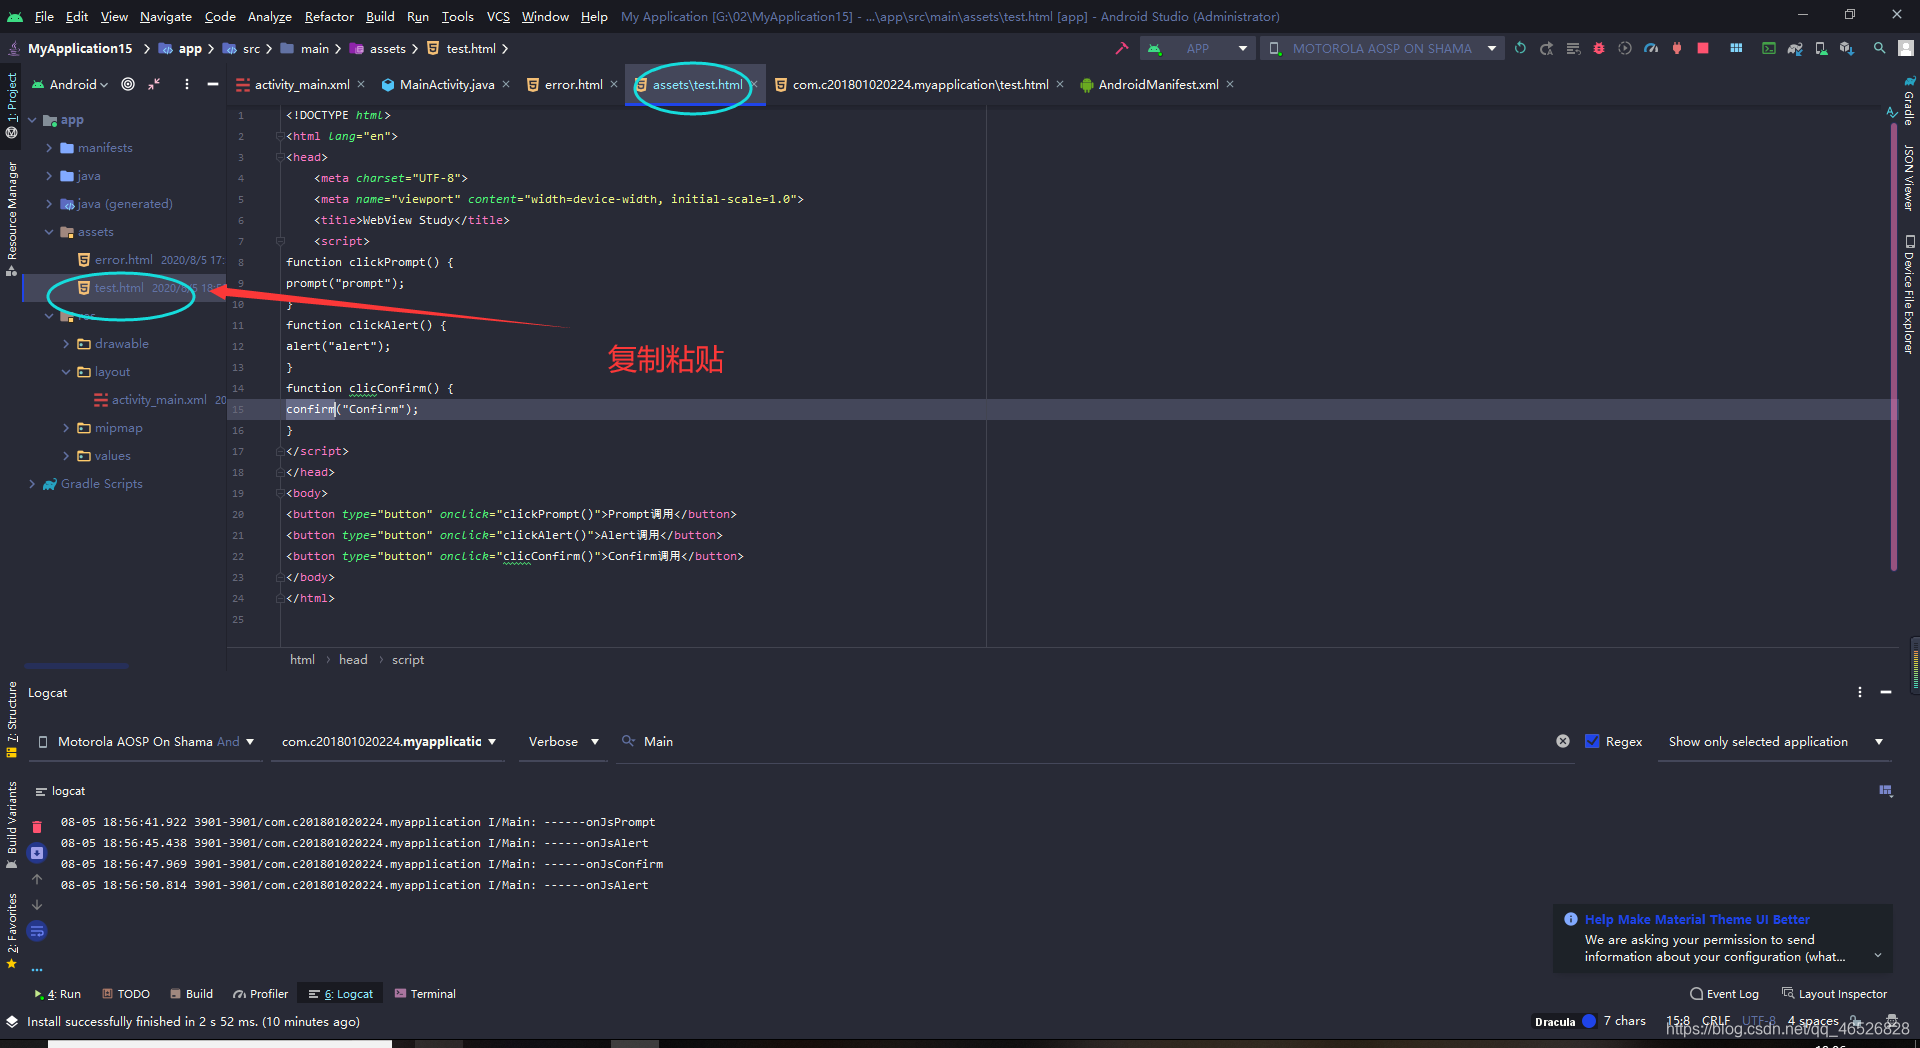The image size is (1920, 1048).
Task: Collapse the layout folder in tree
Action: (66, 372)
